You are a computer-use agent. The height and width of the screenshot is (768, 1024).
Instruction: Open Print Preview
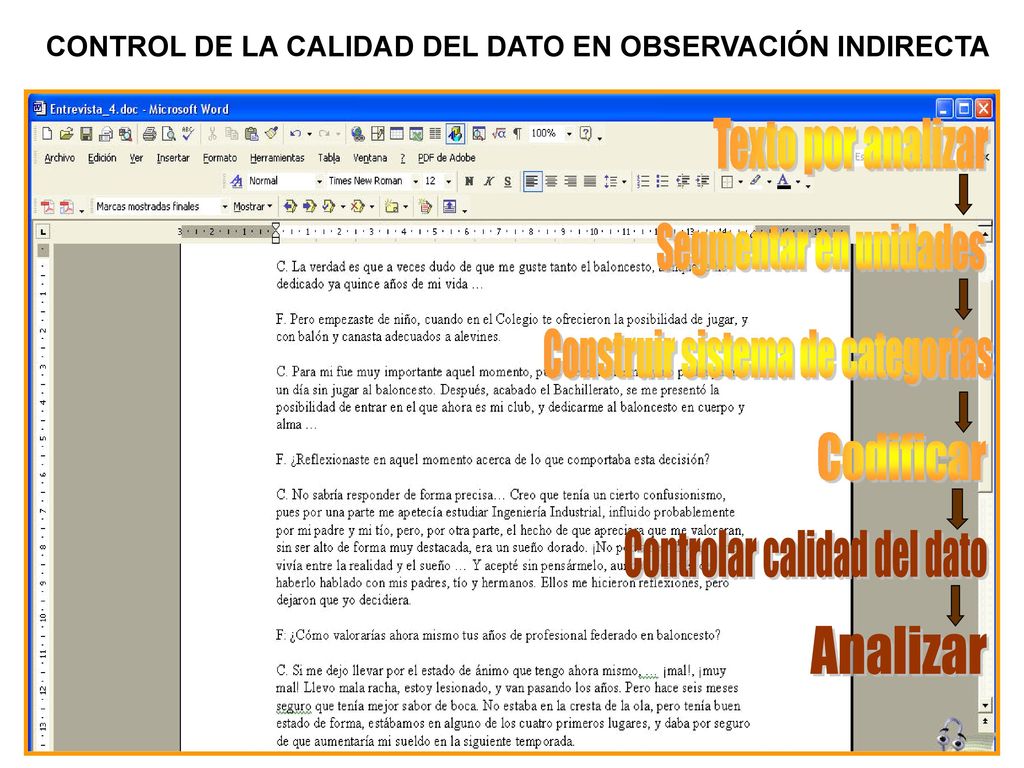(x=168, y=134)
